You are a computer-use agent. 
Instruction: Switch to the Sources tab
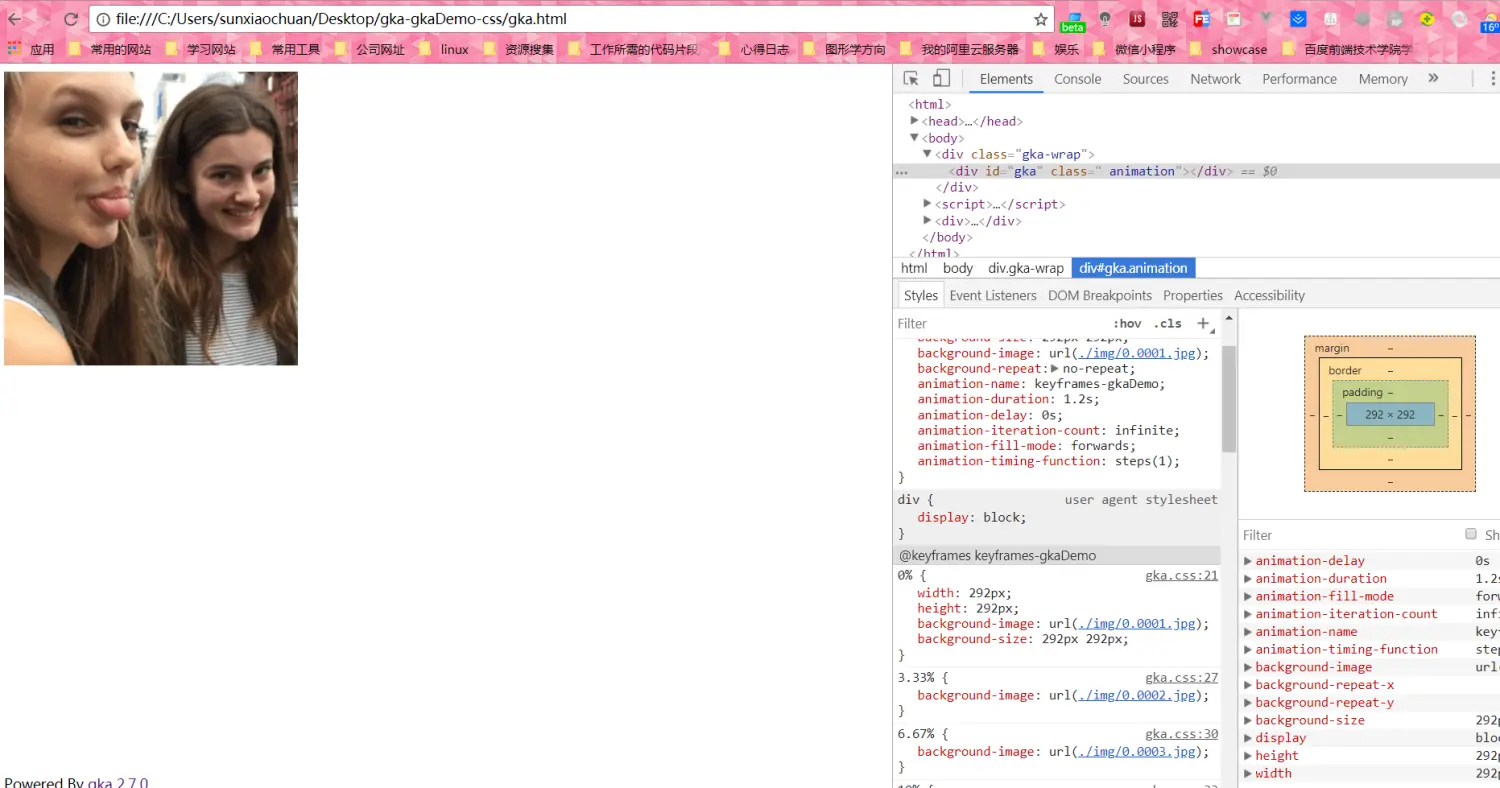pos(1145,79)
